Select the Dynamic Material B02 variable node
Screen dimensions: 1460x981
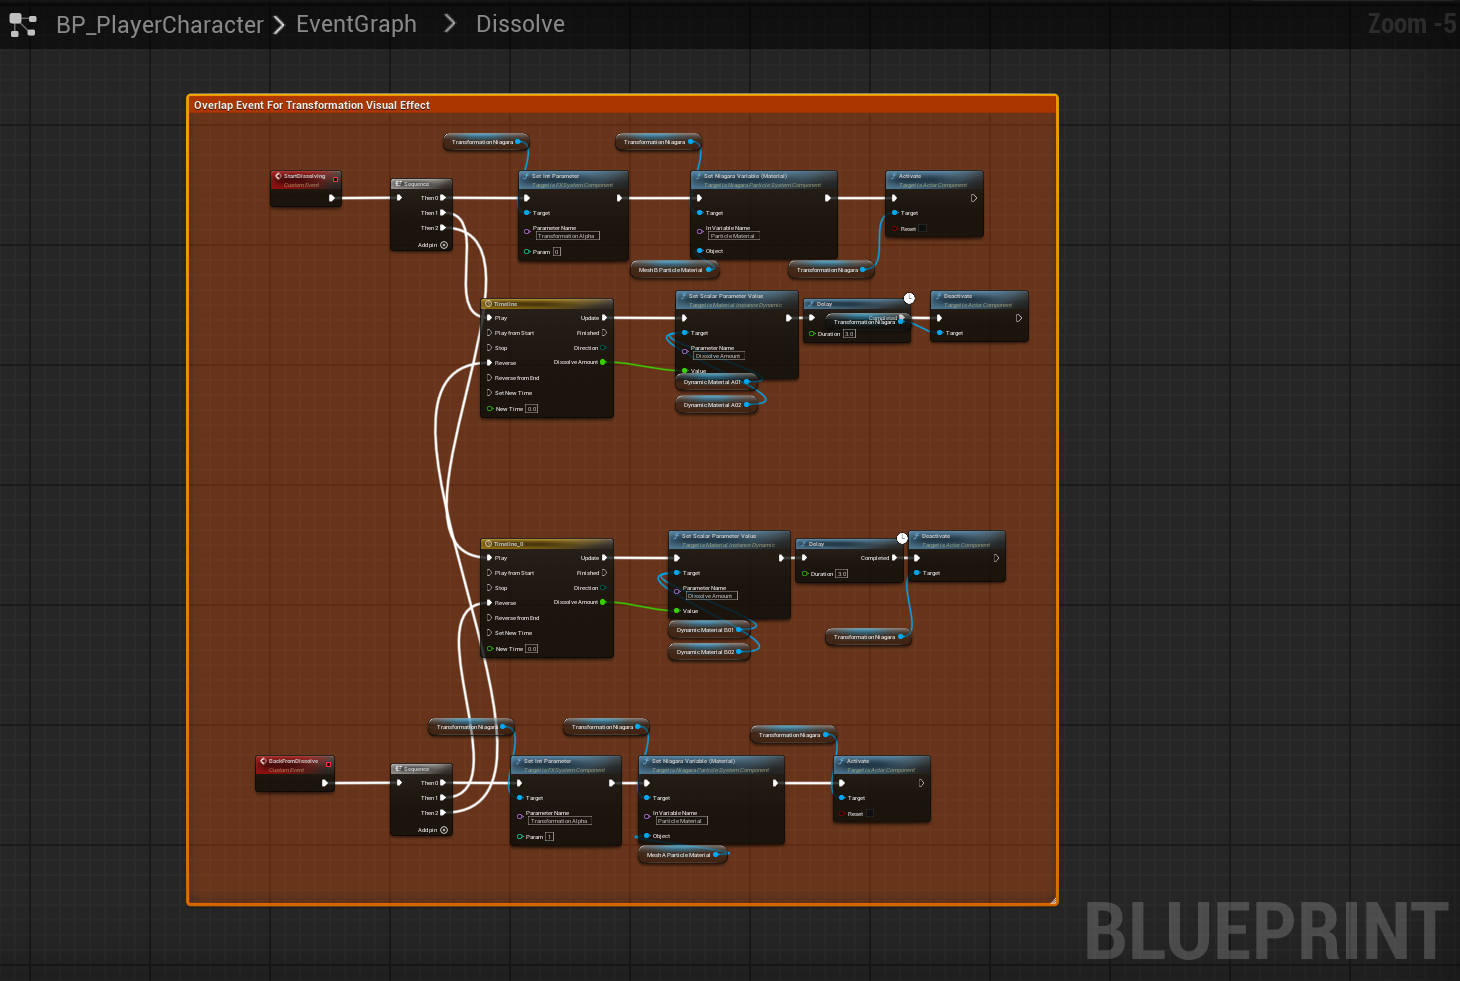click(706, 652)
